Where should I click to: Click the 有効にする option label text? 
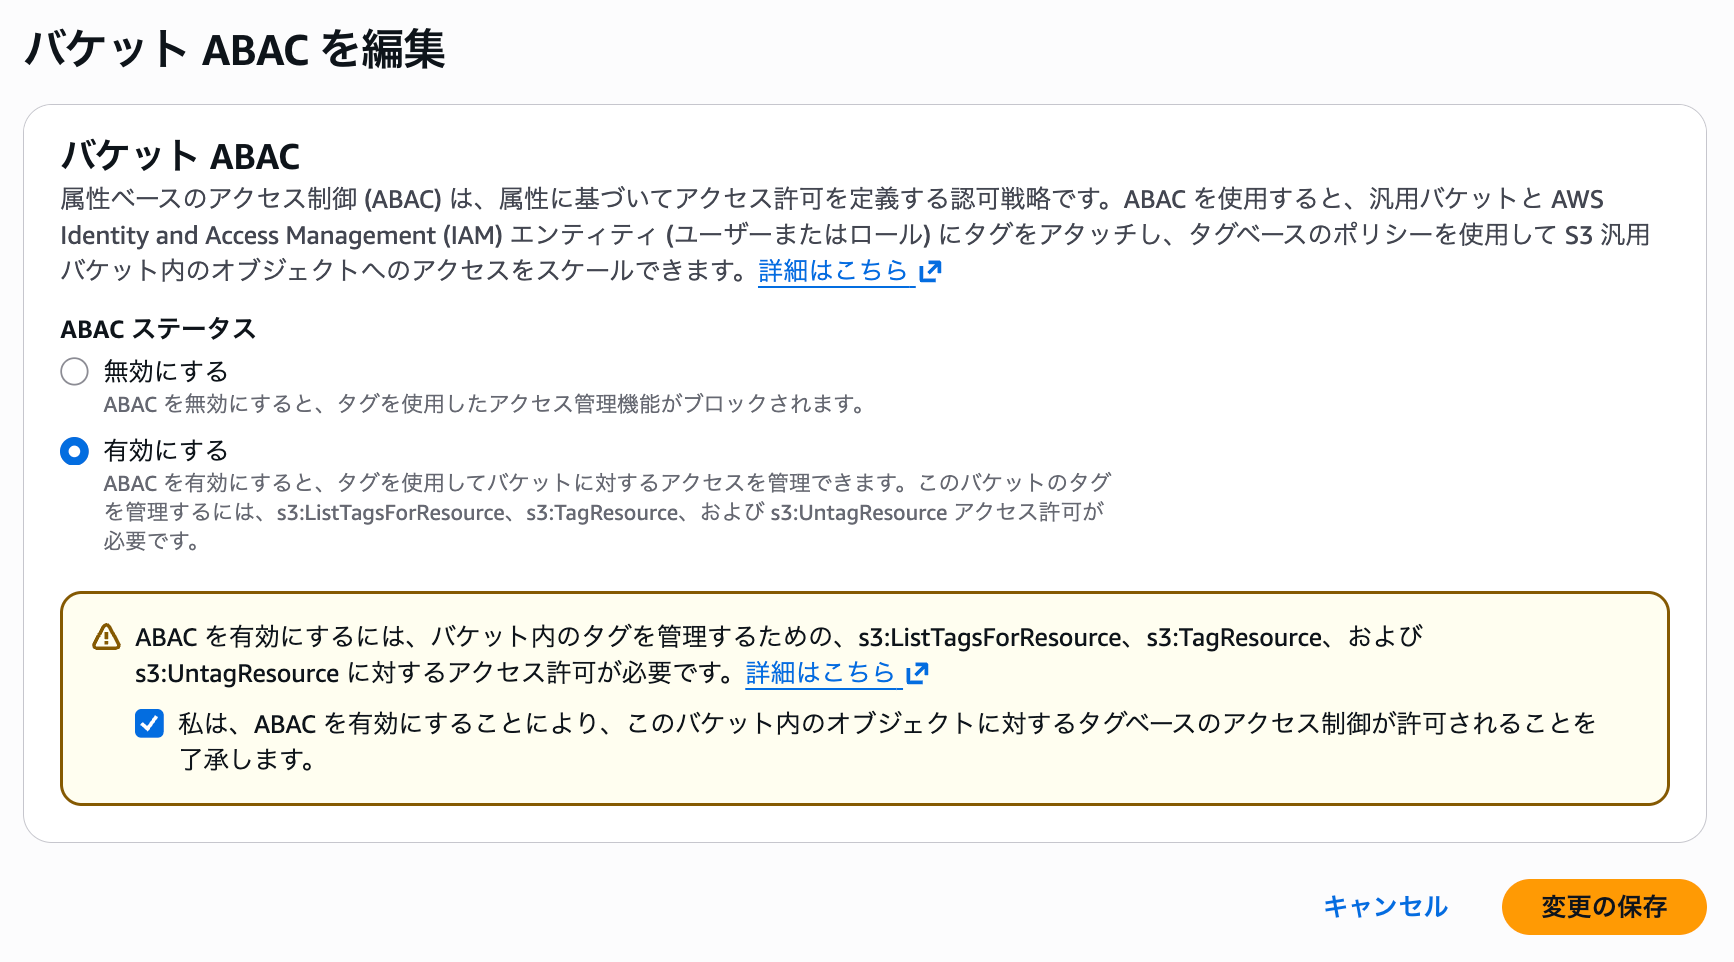pyautogui.click(x=166, y=451)
